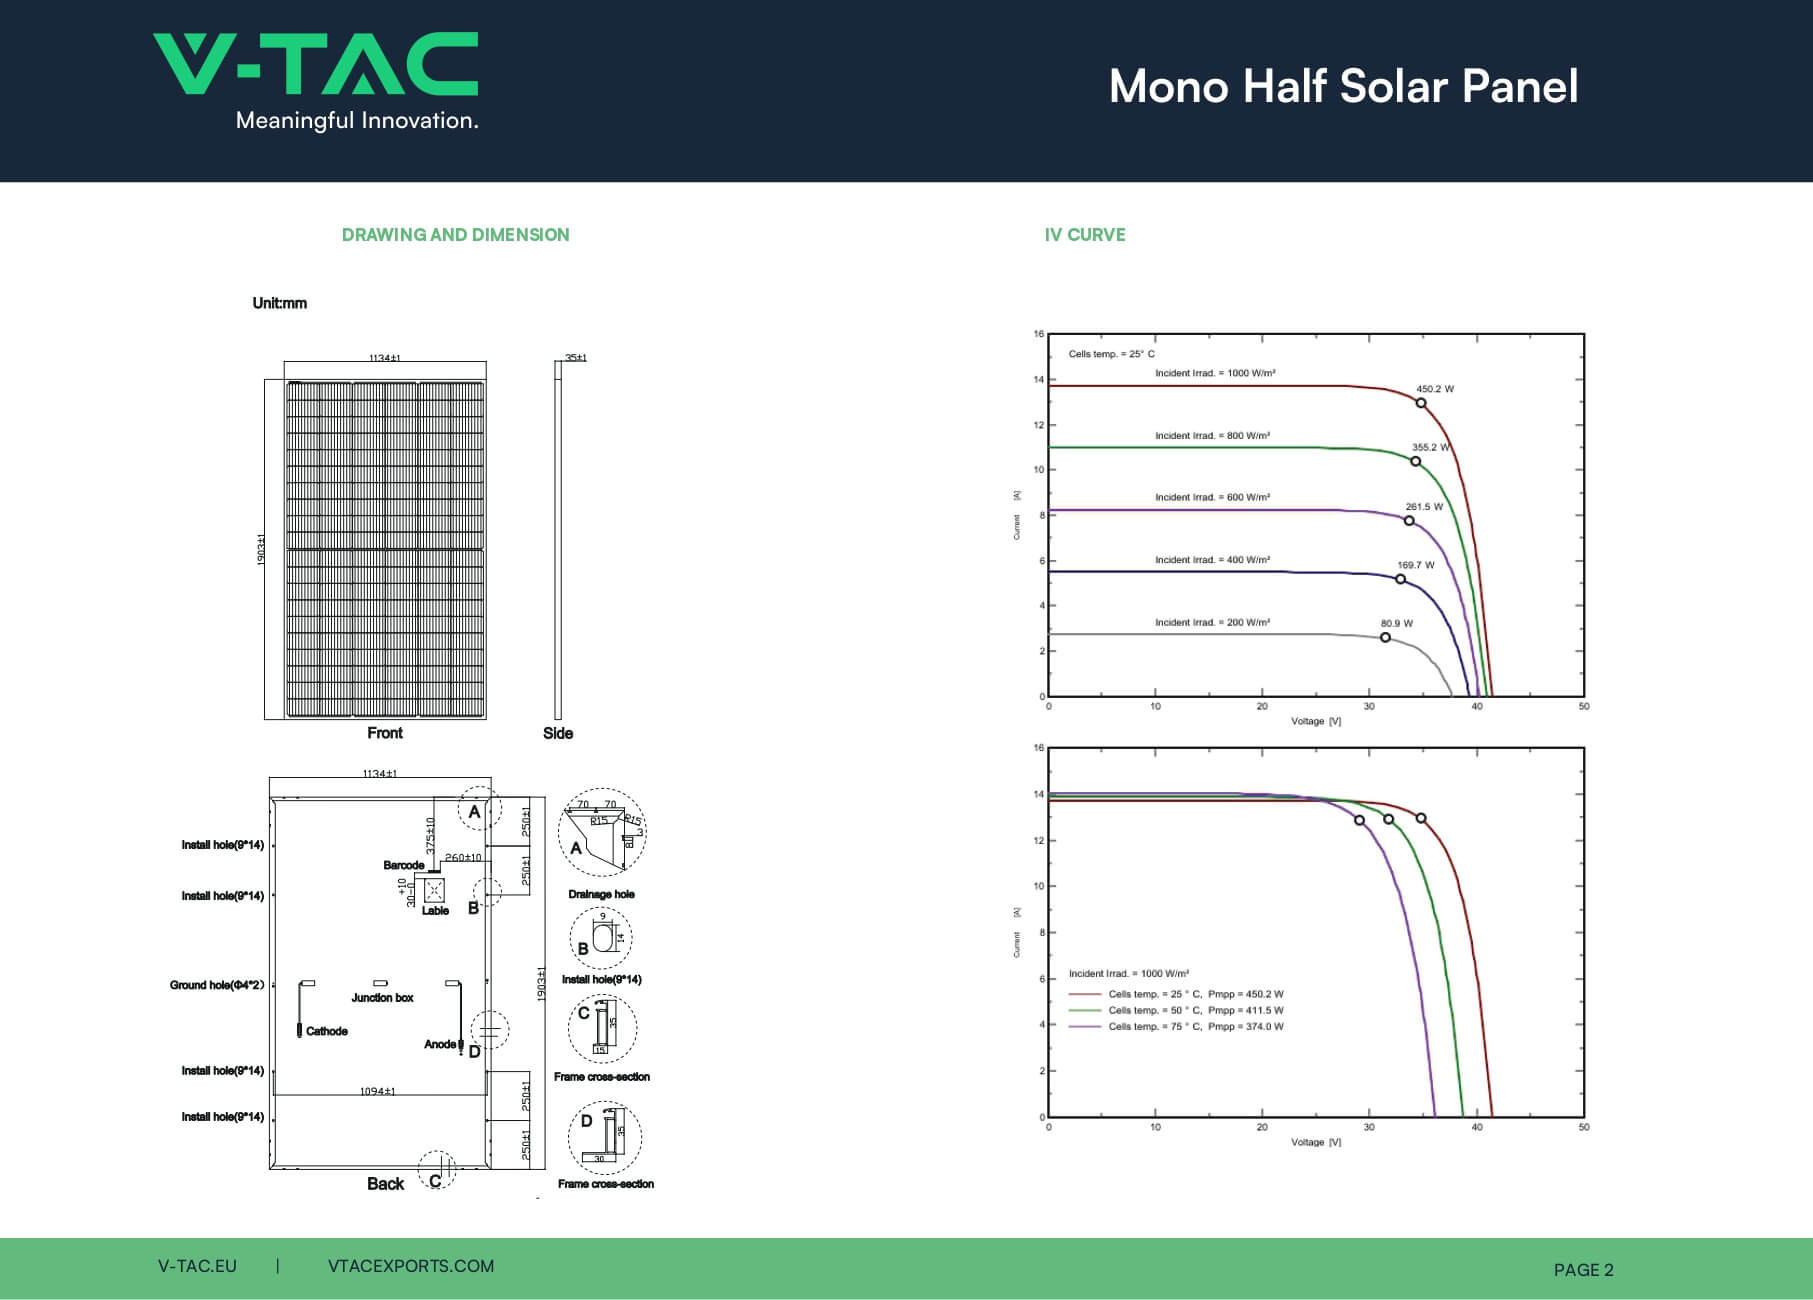Viewport: 1813px width, 1300px height.
Task: Click frame cross-section detail circle C
Action: (x=602, y=1029)
